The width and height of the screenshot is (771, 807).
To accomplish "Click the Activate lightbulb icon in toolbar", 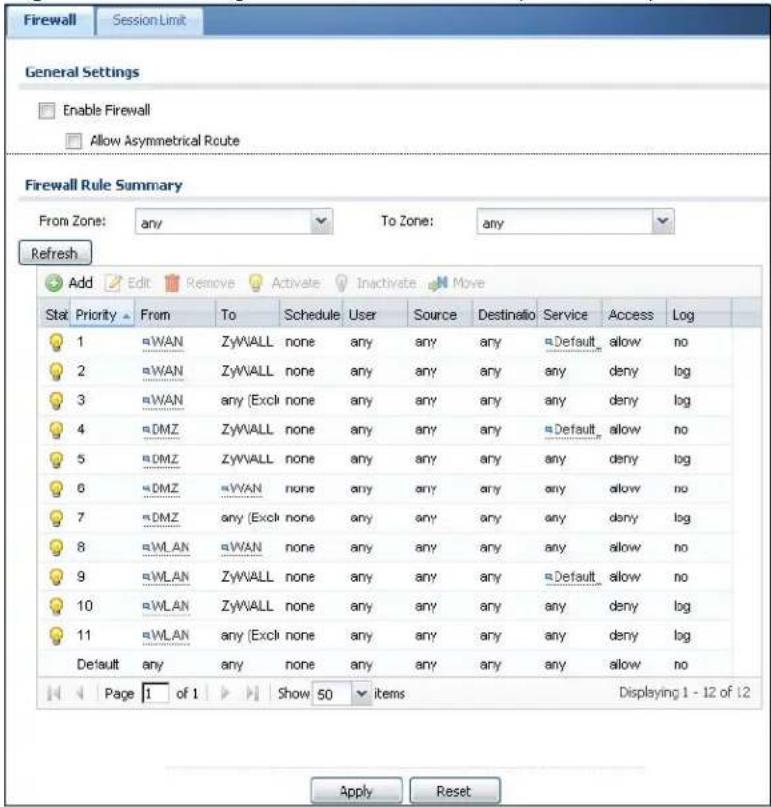I will tap(256, 283).
